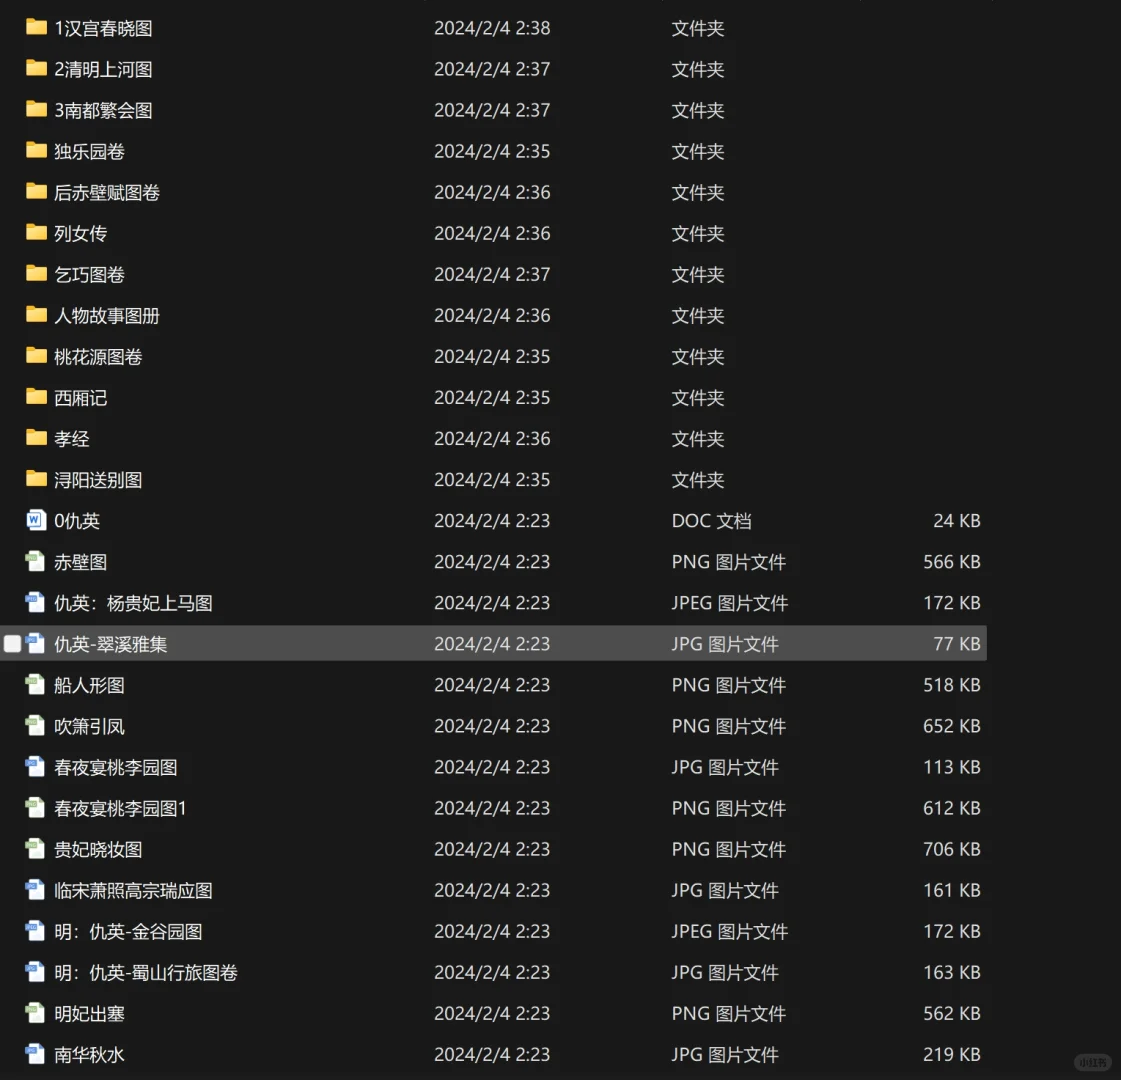Click the Word document icon of 0仇英

coord(35,520)
